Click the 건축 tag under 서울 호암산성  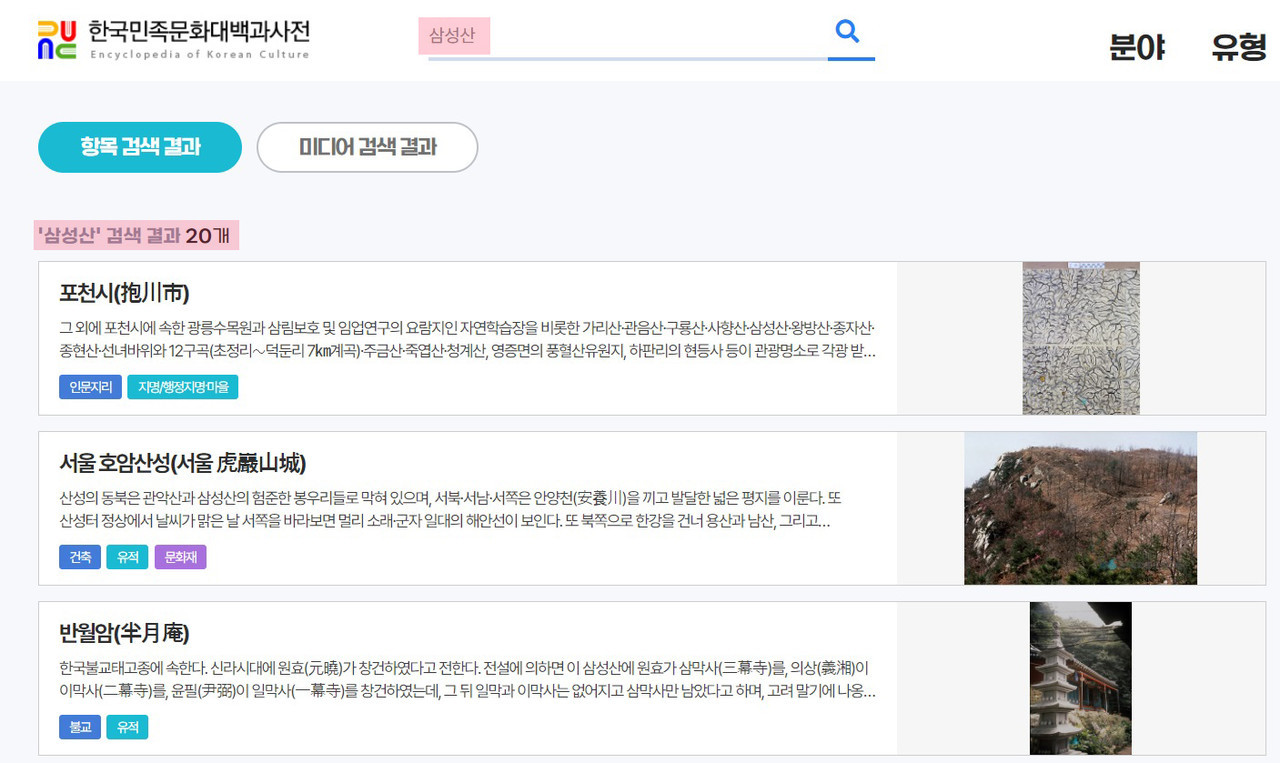[x=79, y=557]
